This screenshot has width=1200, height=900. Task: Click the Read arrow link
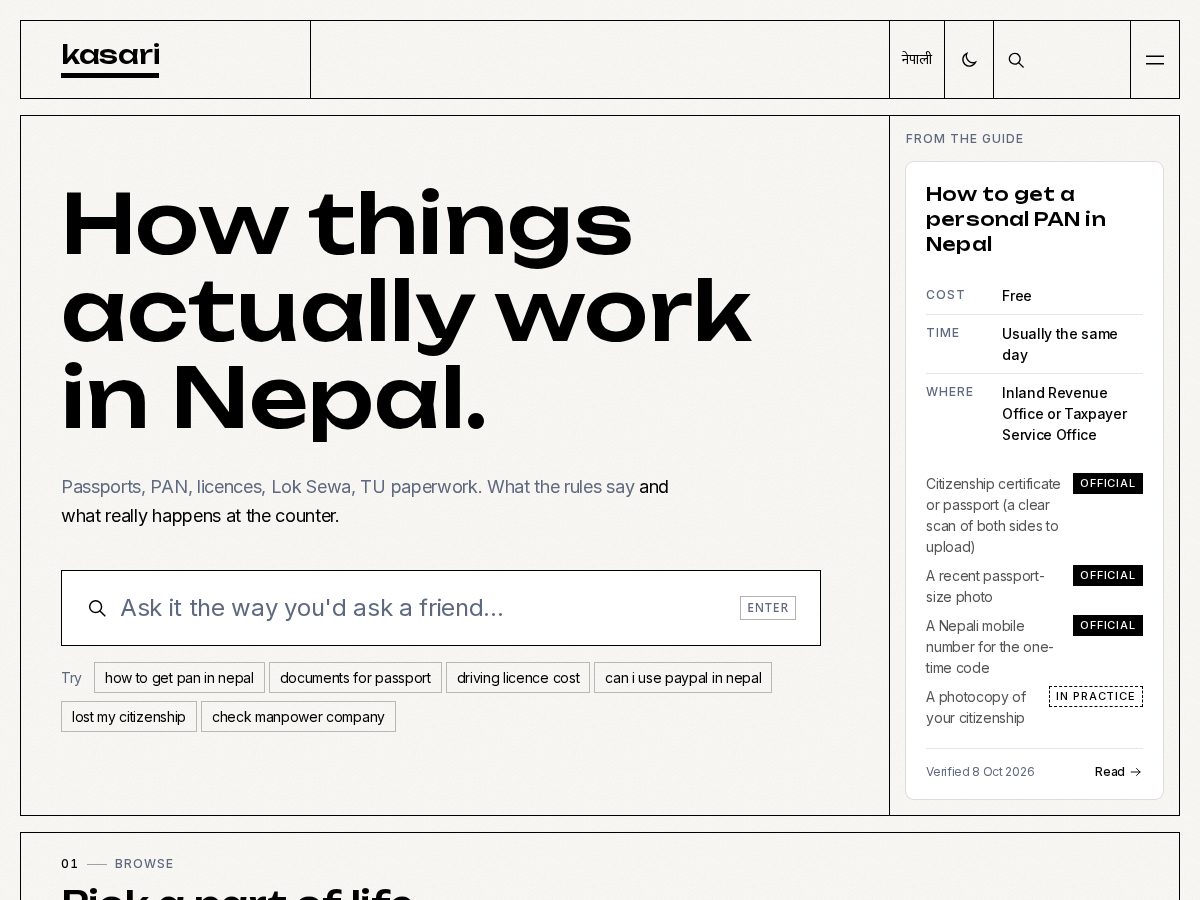tap(1118, 772)
